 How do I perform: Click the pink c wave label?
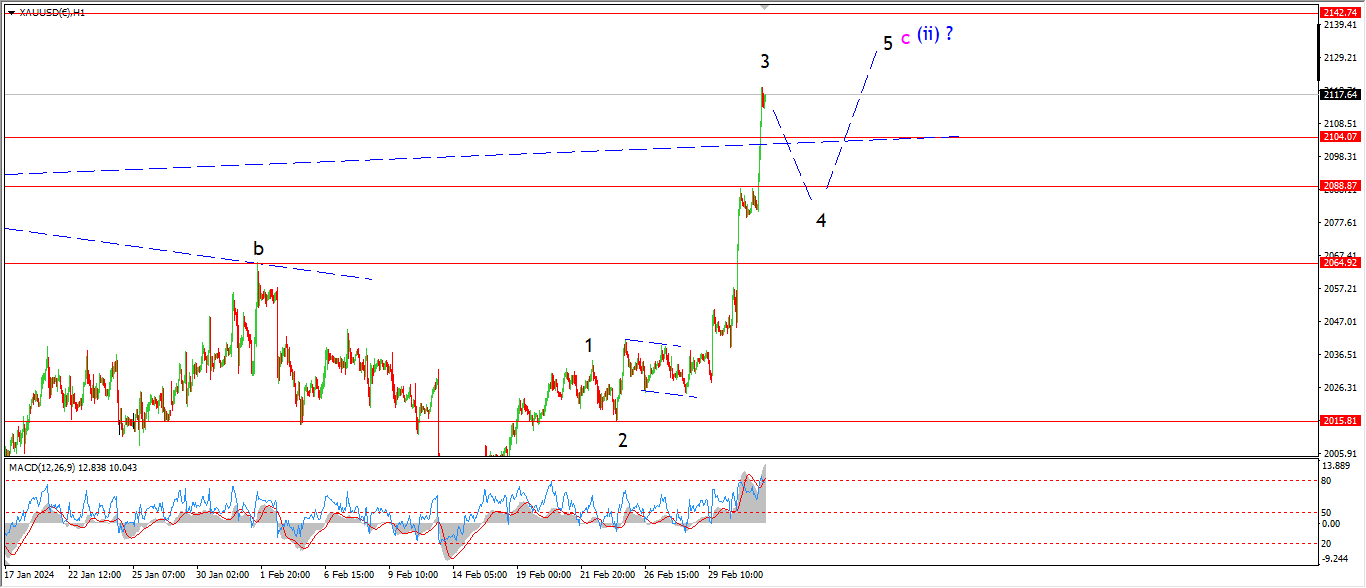point(905,38)
